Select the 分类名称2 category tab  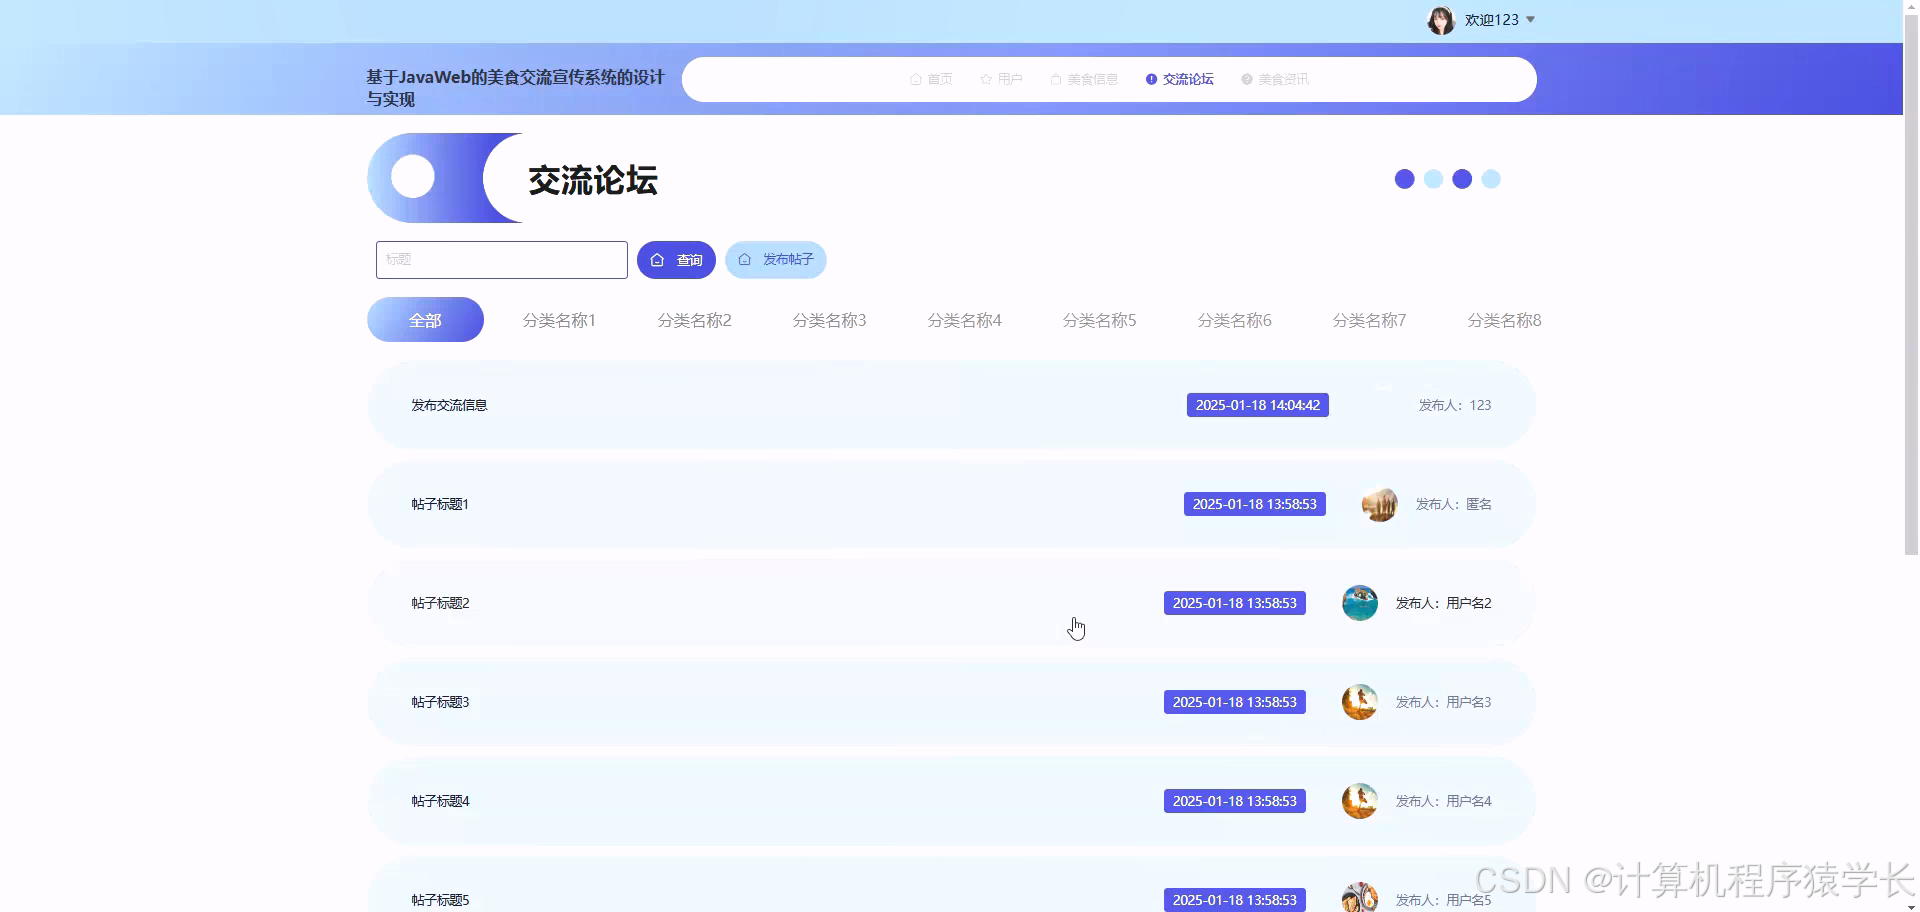click(694, 320)
